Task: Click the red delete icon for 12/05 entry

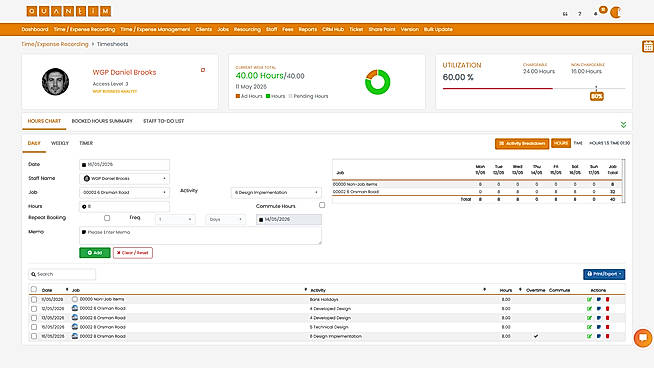Action: point(608,309)
